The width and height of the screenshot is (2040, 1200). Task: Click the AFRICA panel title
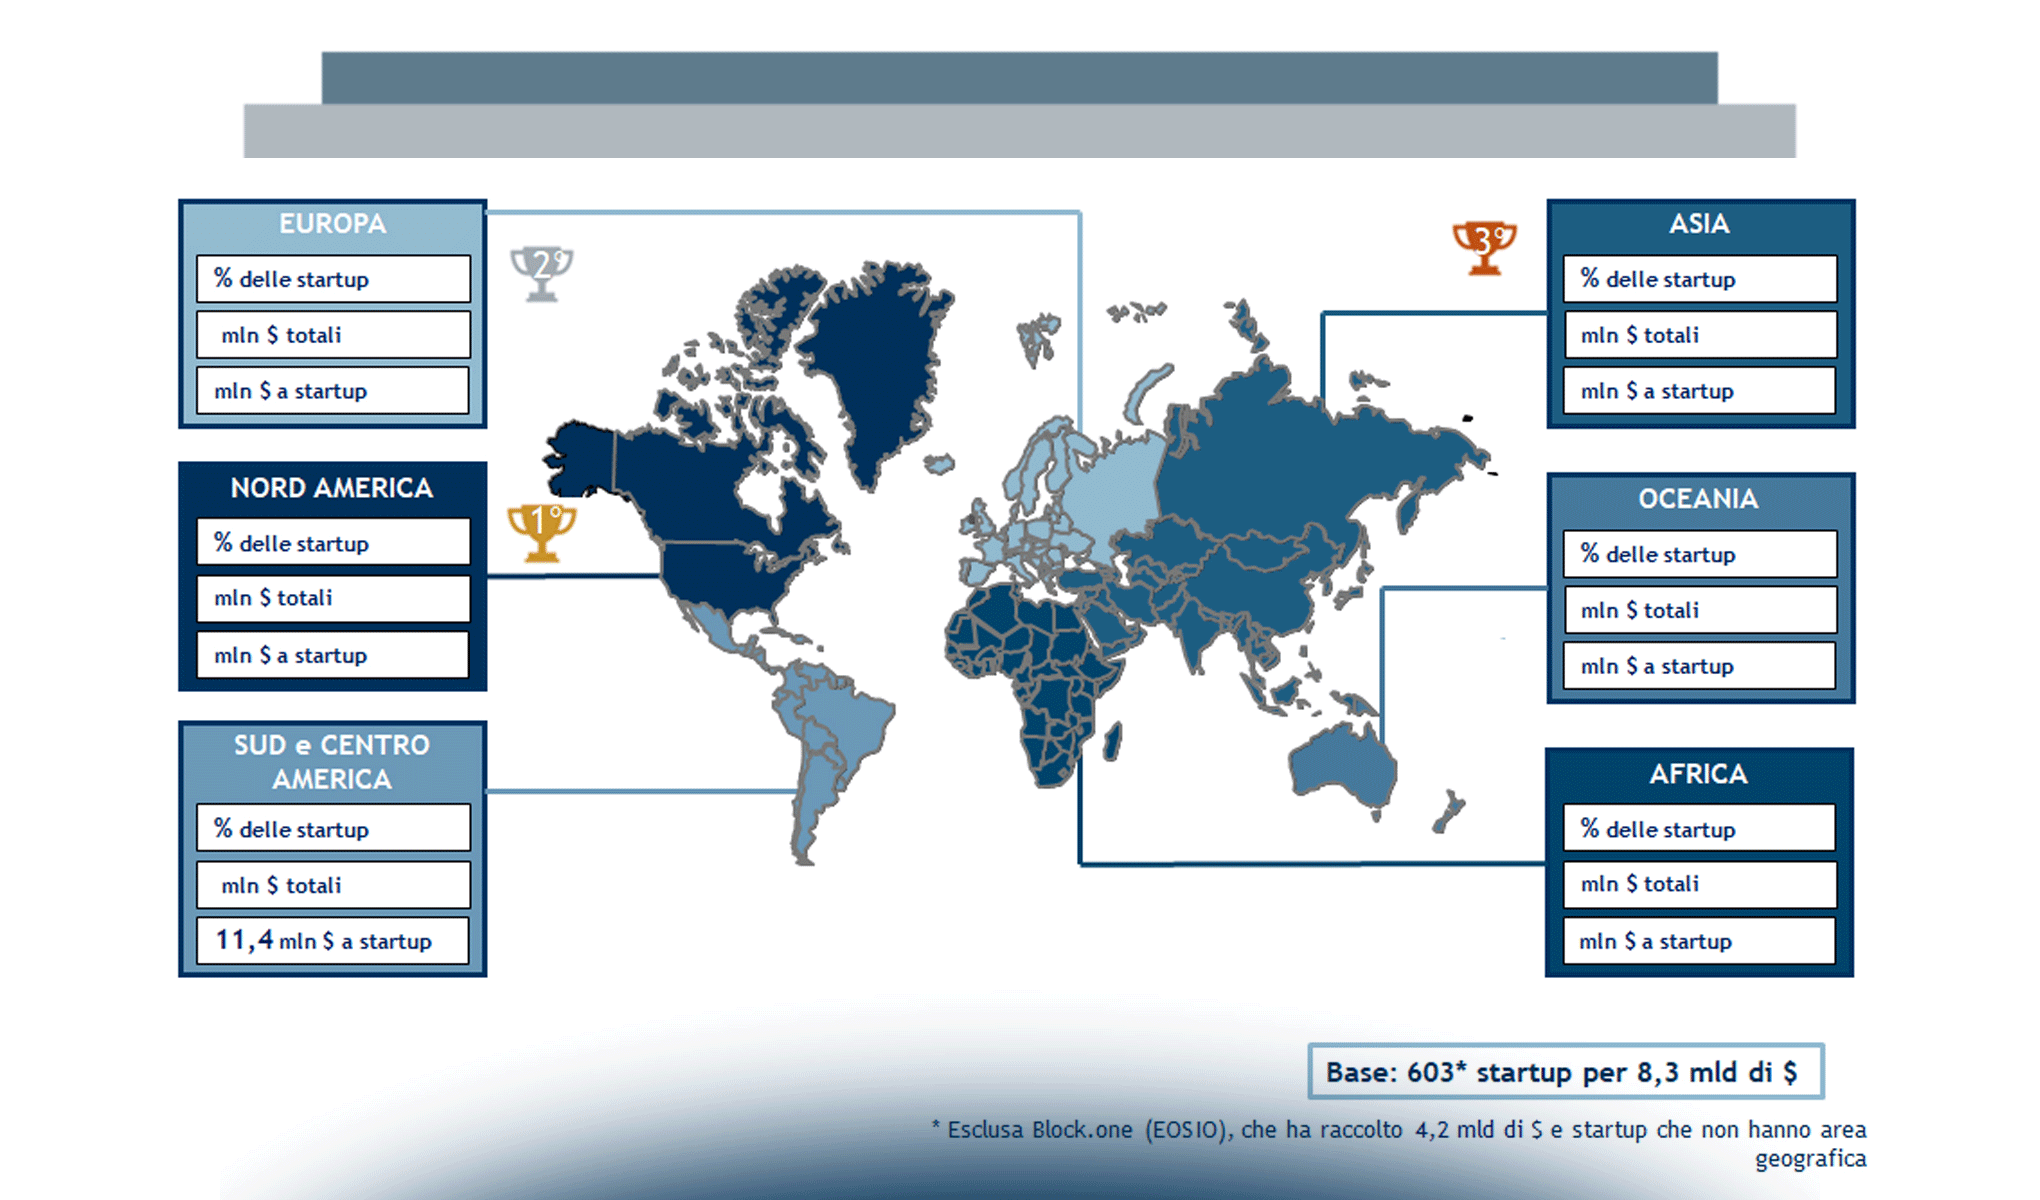coord(1698,774)
